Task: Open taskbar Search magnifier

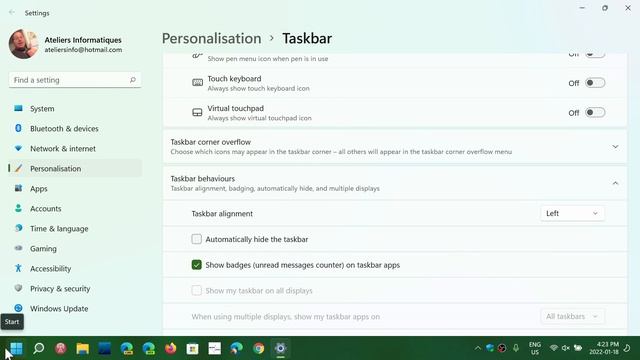Action: (x=39, y=348)
